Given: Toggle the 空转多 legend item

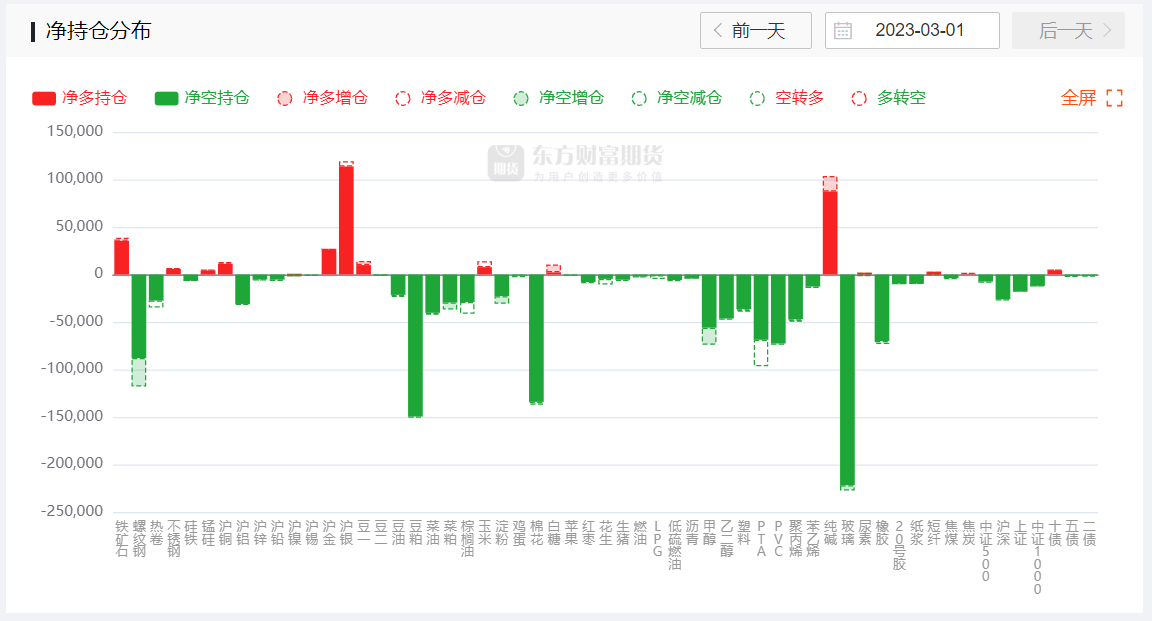Looking at the screenshot, I should (787, 98).
